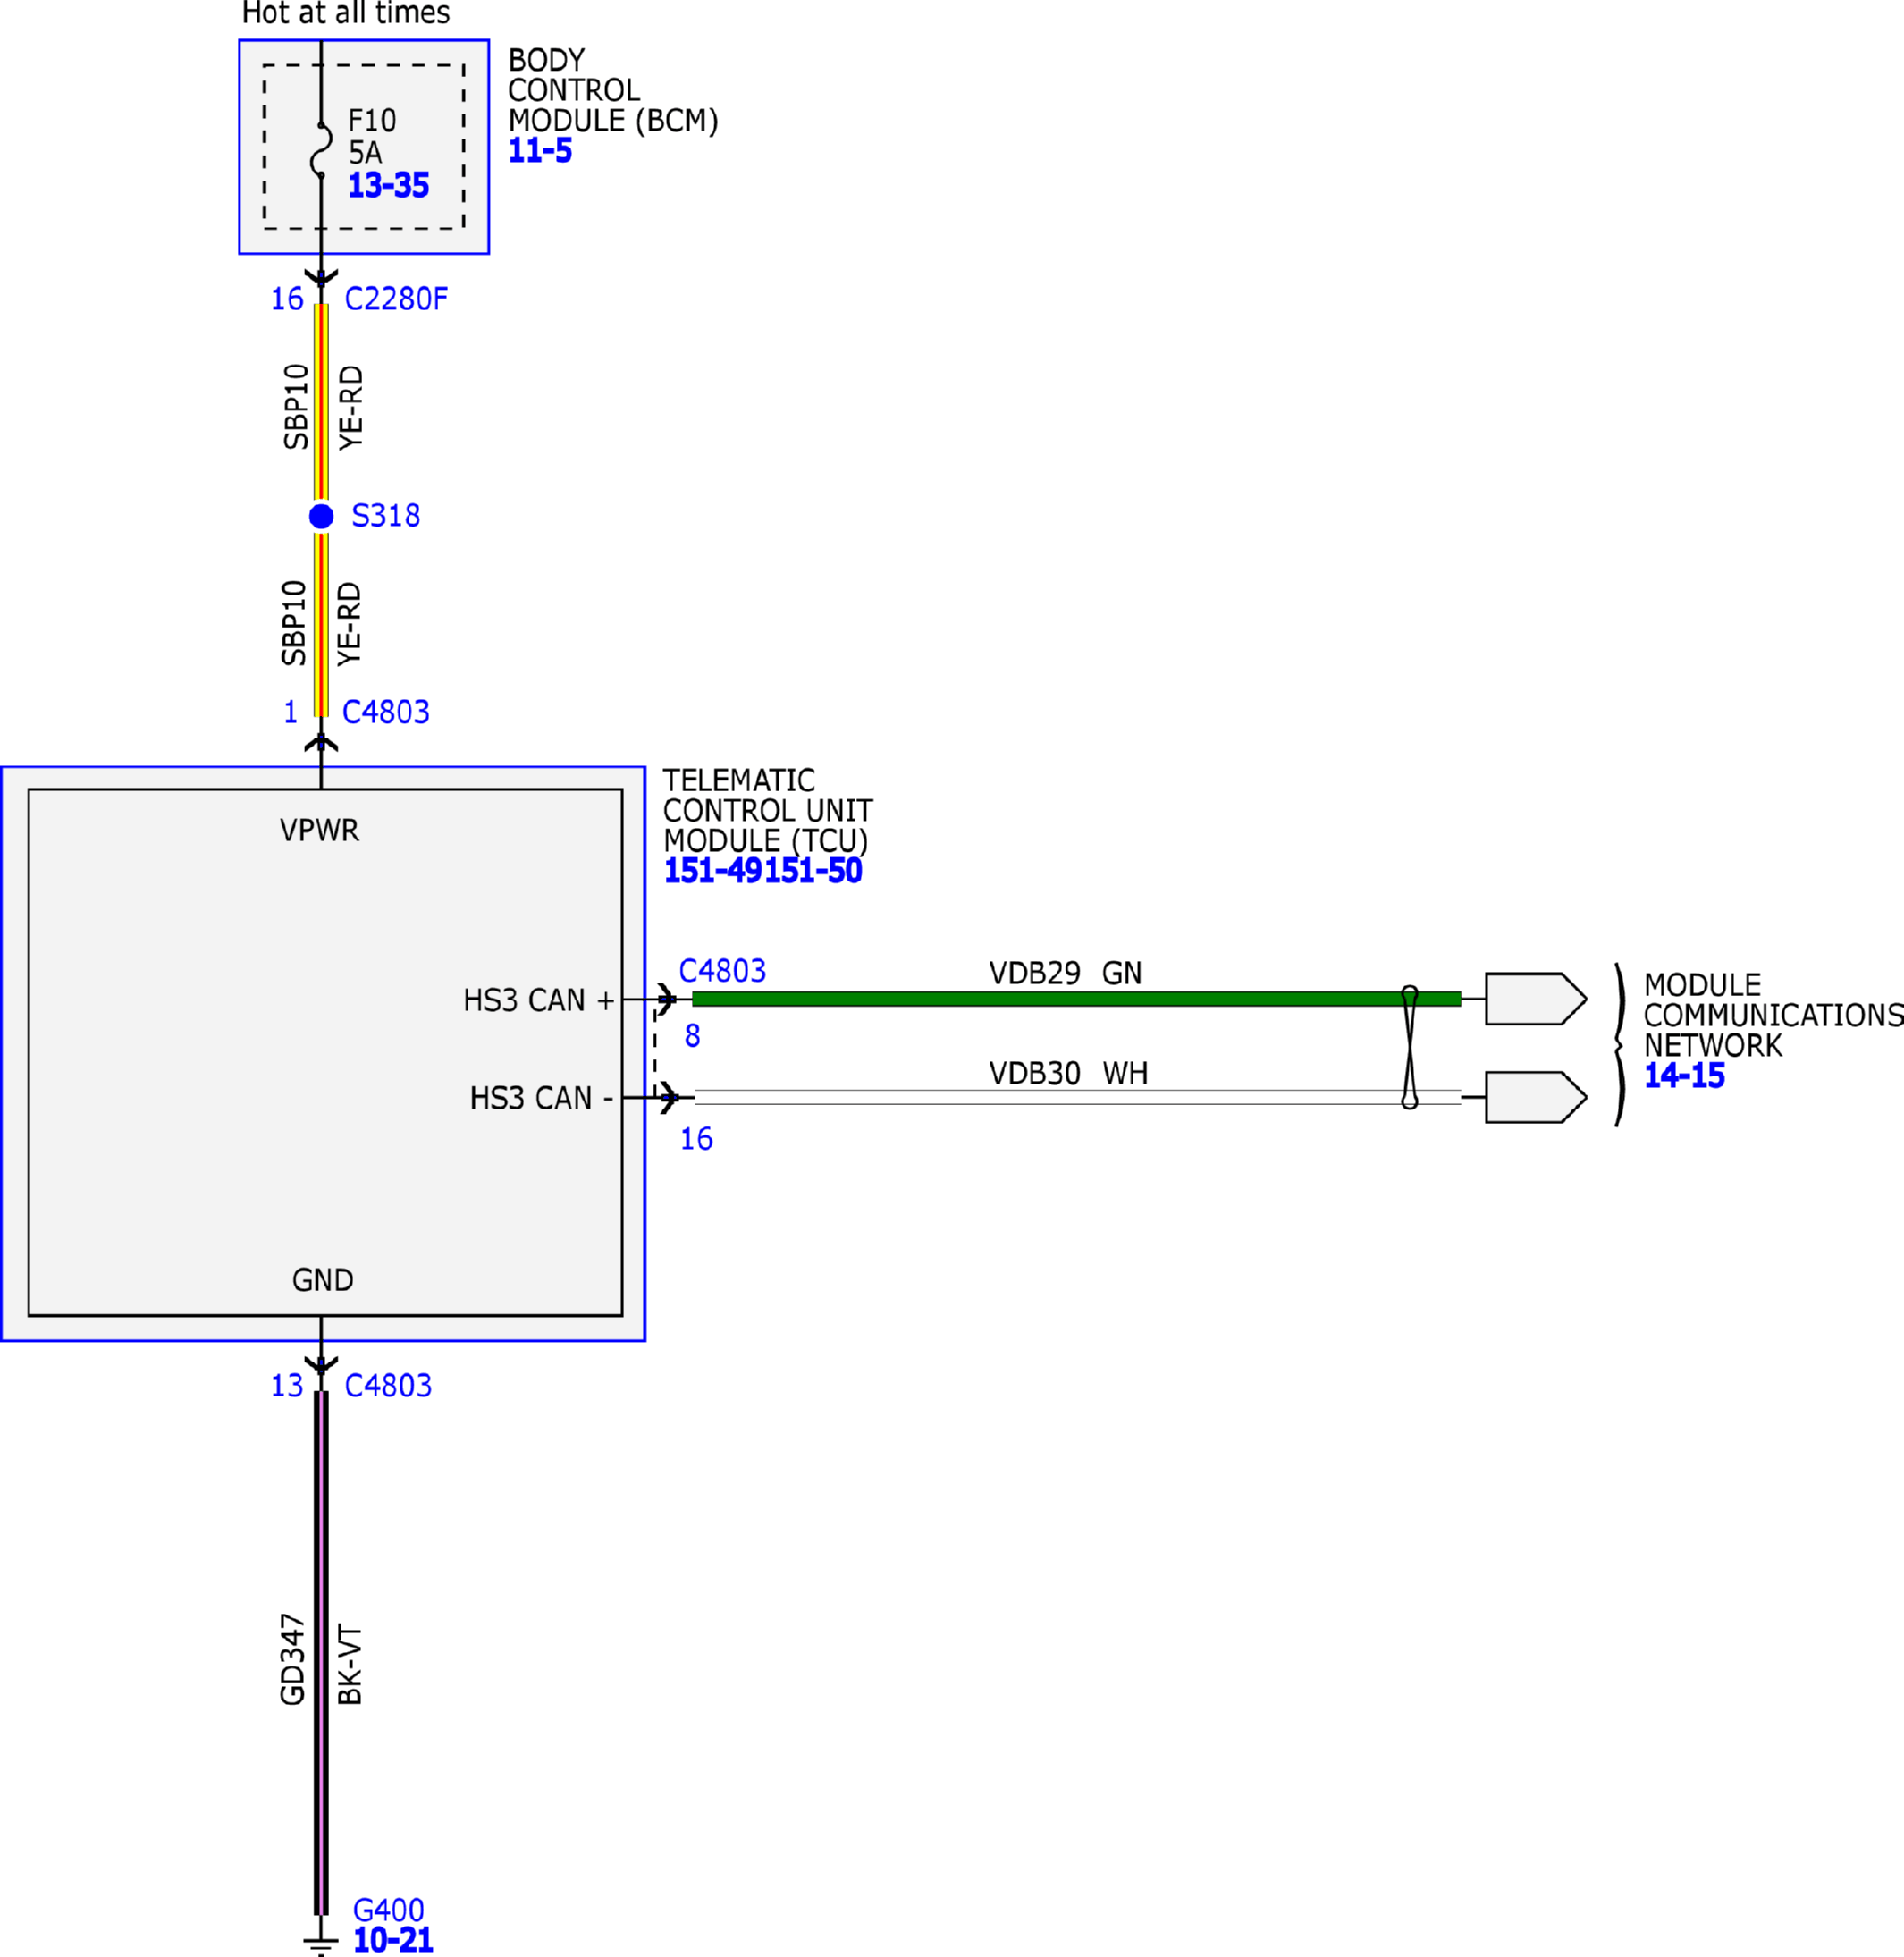This screenshot has height=1957, width=1904.
Task: Click pin number 1 at C4803
Action: 290,712
